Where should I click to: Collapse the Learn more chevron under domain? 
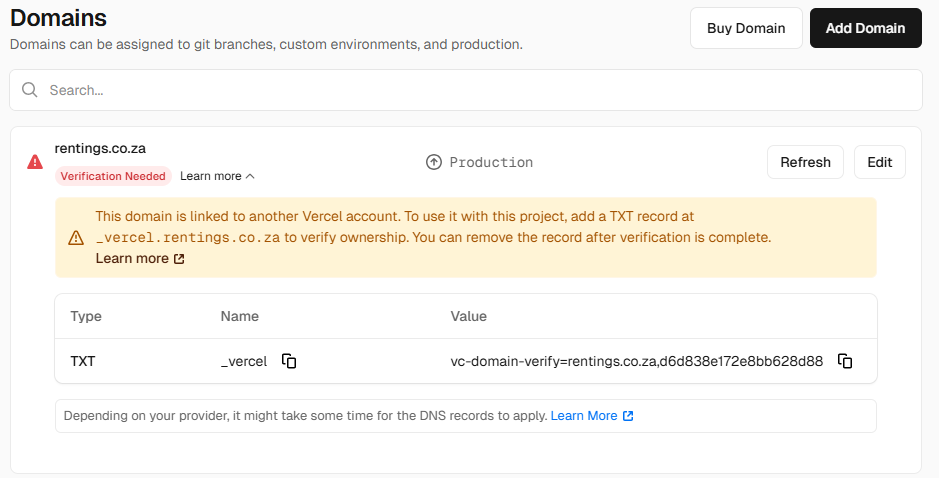[x=250, y=176]
